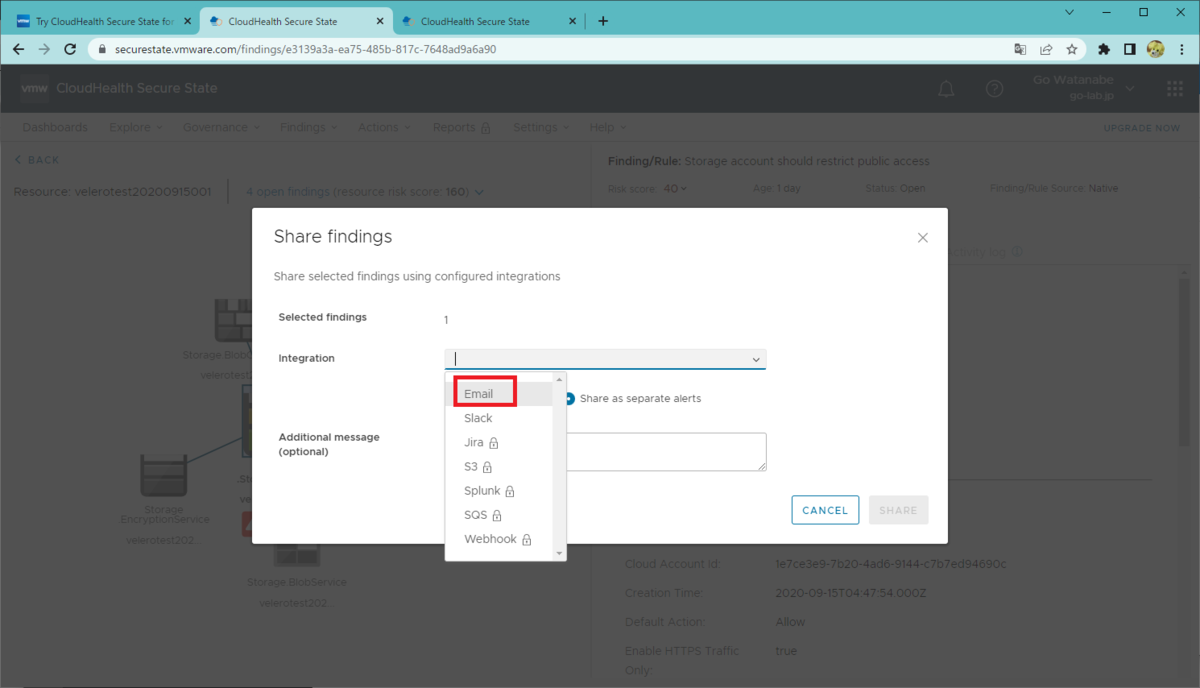Click the UPGRADE NOW link
Image resolution: width=1200 pixels, height=688 pixels.
point(1141,128)
